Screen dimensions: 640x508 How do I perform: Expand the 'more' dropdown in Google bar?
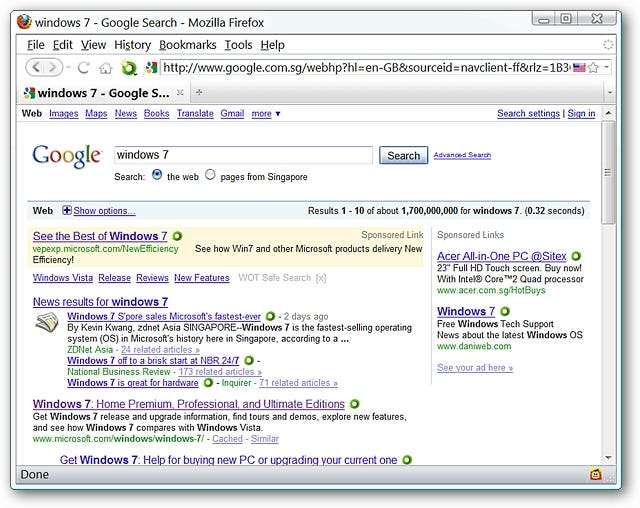[266, 113]
